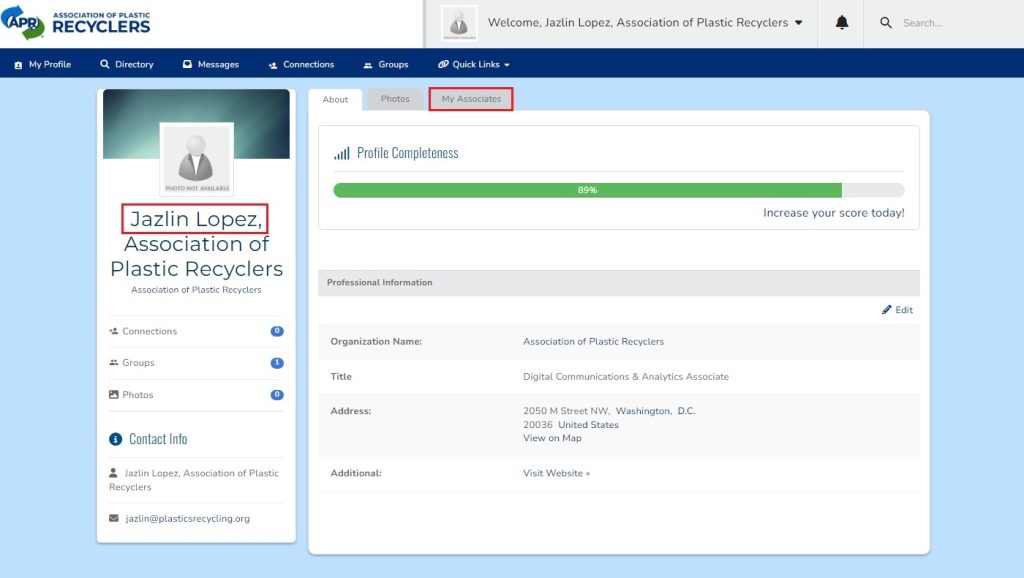
Task: Click the Connections count badge
Action: pyautogui.click(x=277, y=331)
